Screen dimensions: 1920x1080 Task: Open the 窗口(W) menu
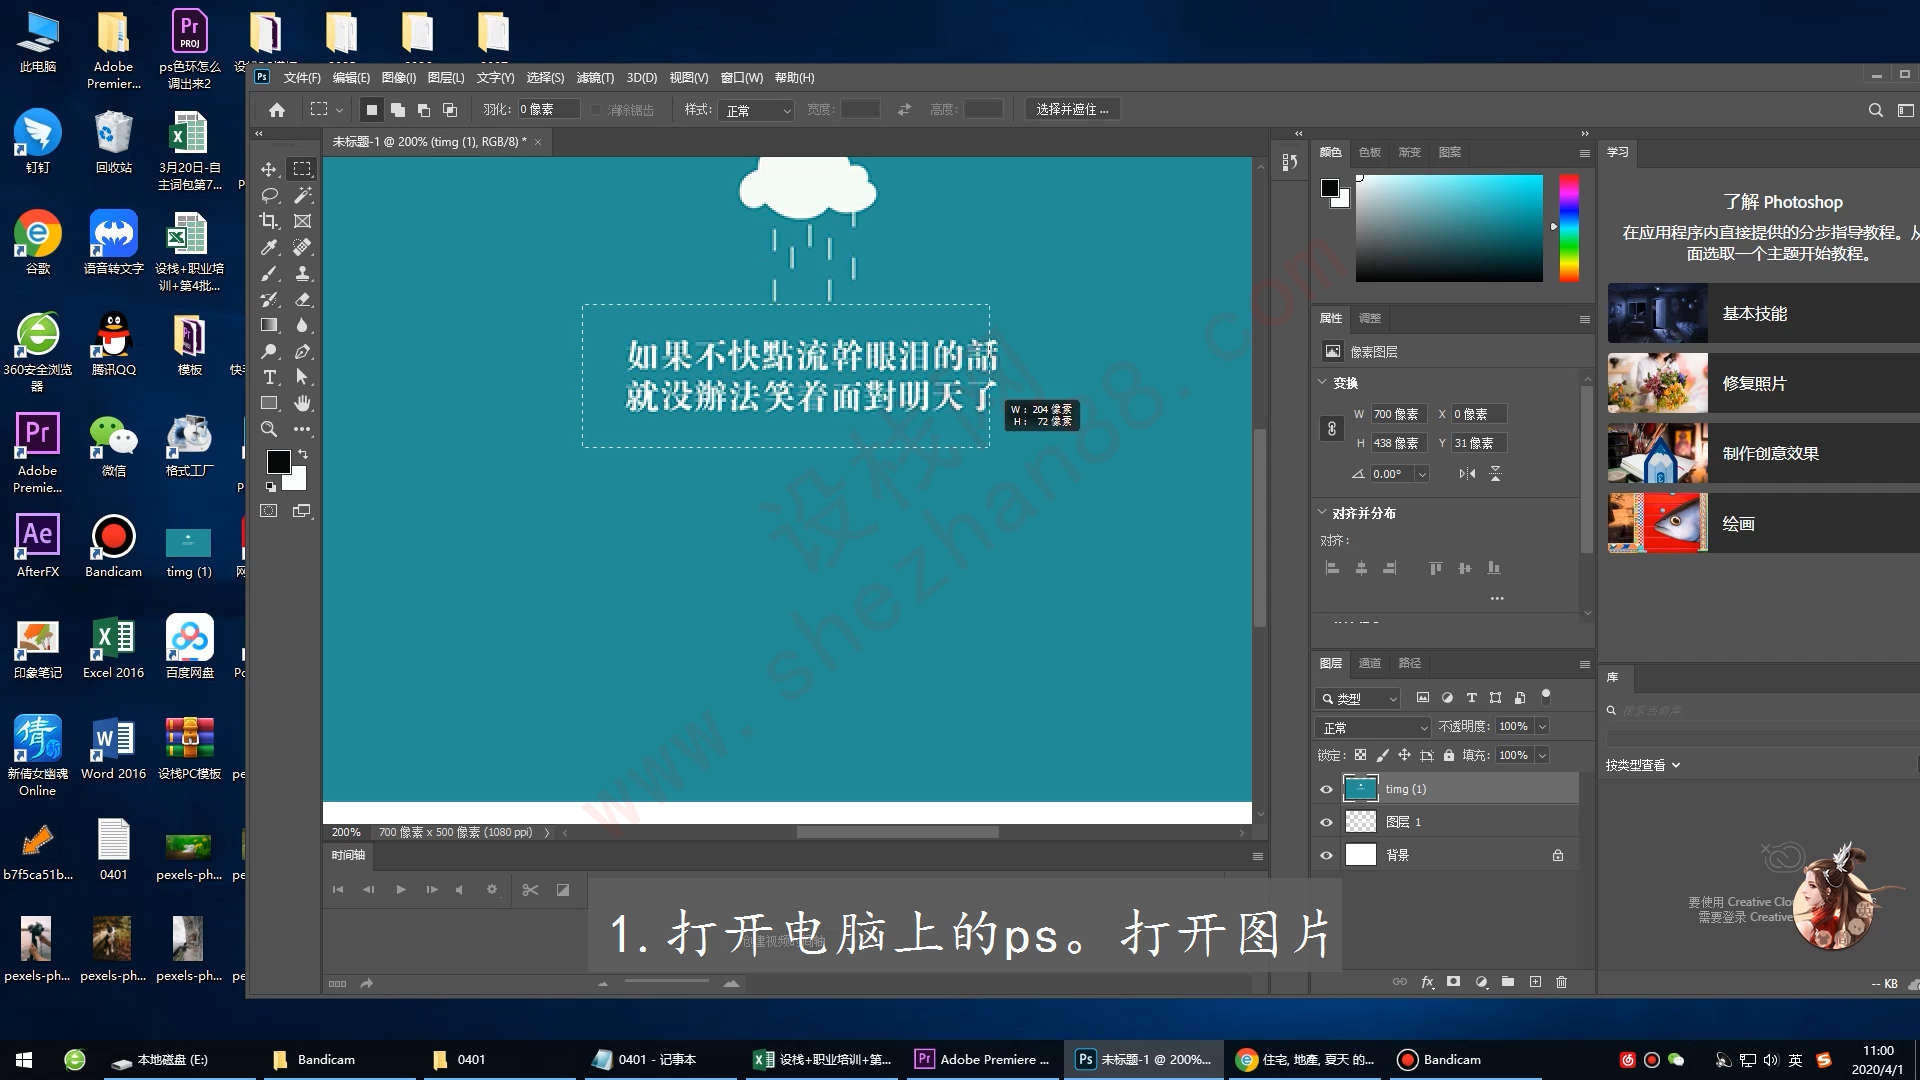coord(741,77)
